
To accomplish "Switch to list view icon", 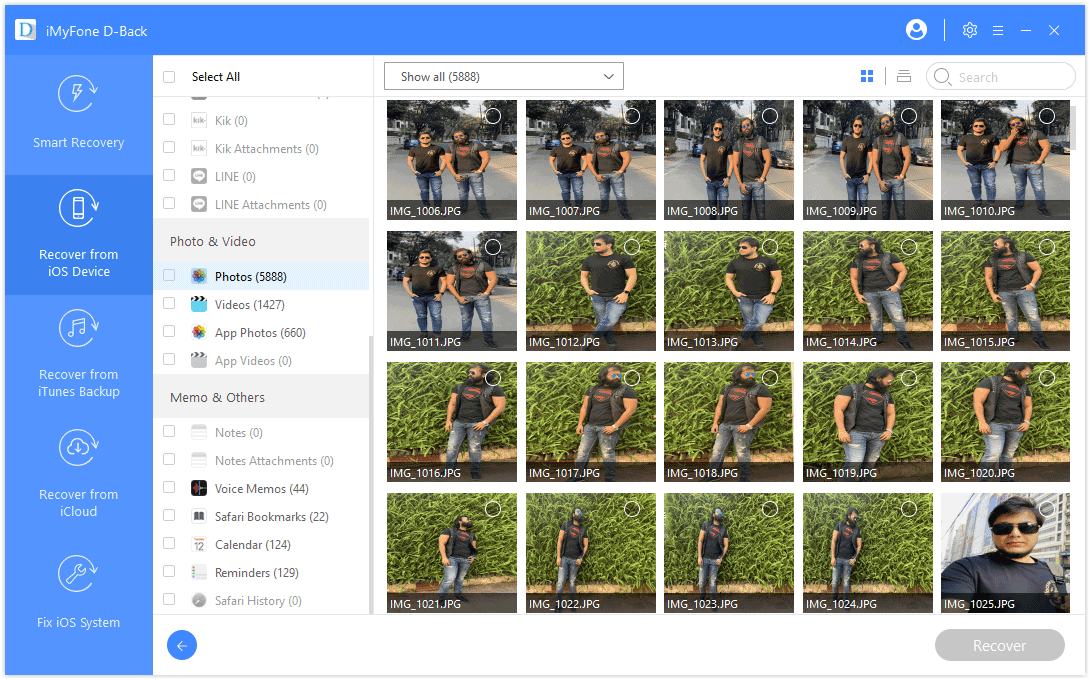I will pos(904,77).
